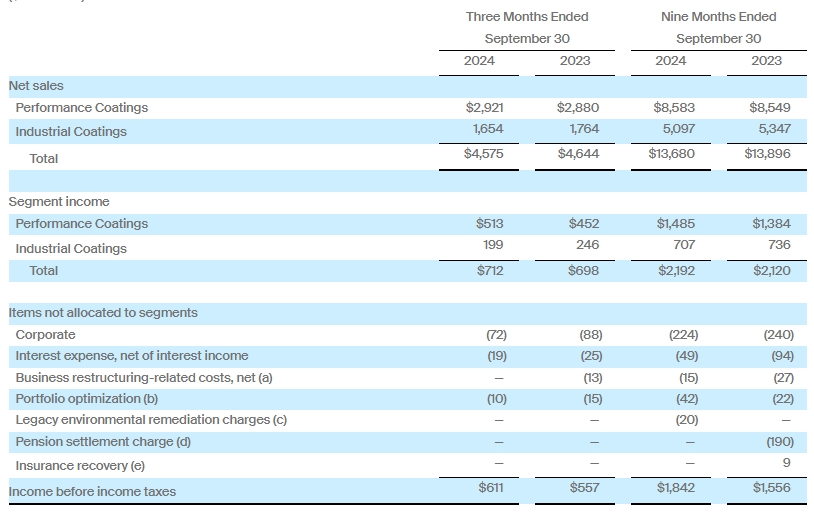Select insurance recovery value 9

[786, 462]
